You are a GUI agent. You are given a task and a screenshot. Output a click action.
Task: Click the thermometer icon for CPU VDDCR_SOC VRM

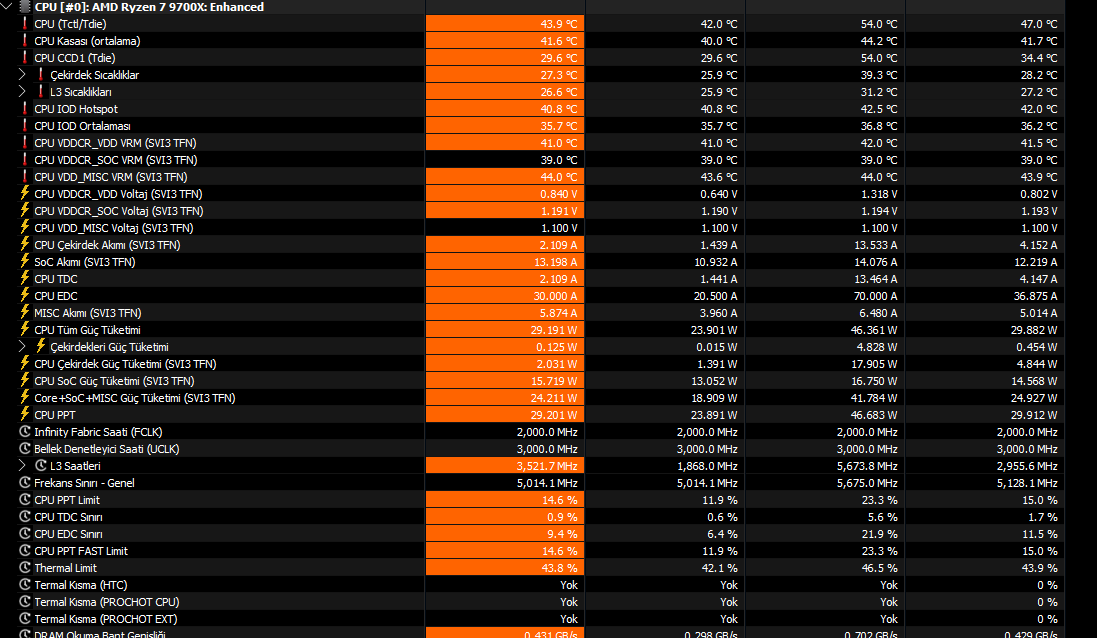click(x=25, y=159)
